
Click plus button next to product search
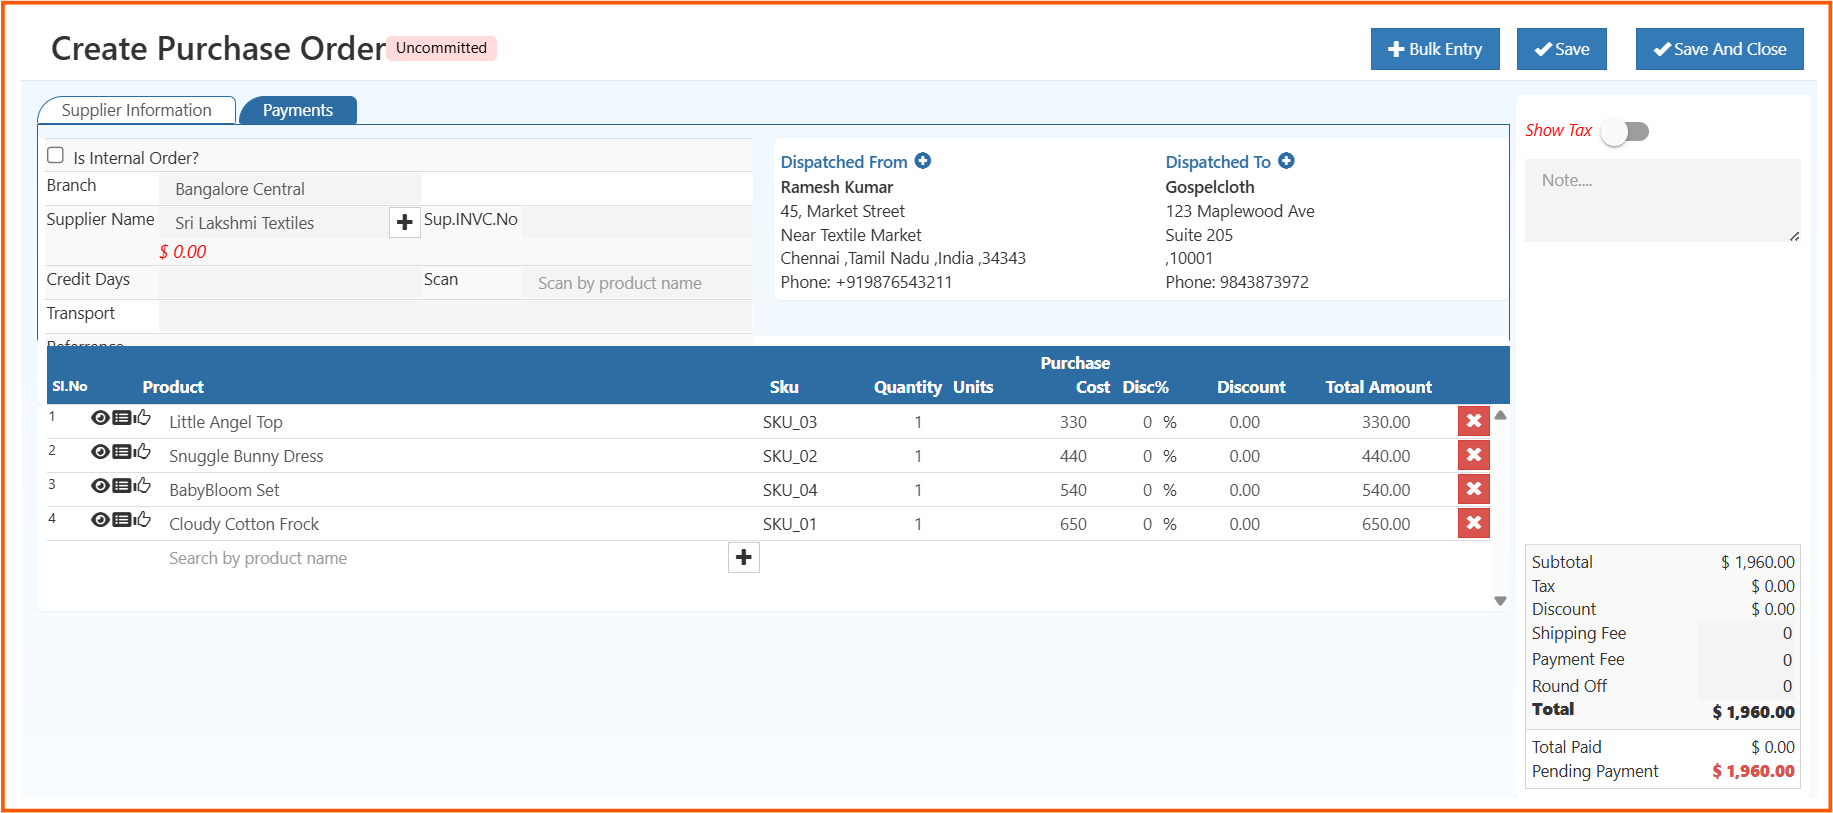743,557
